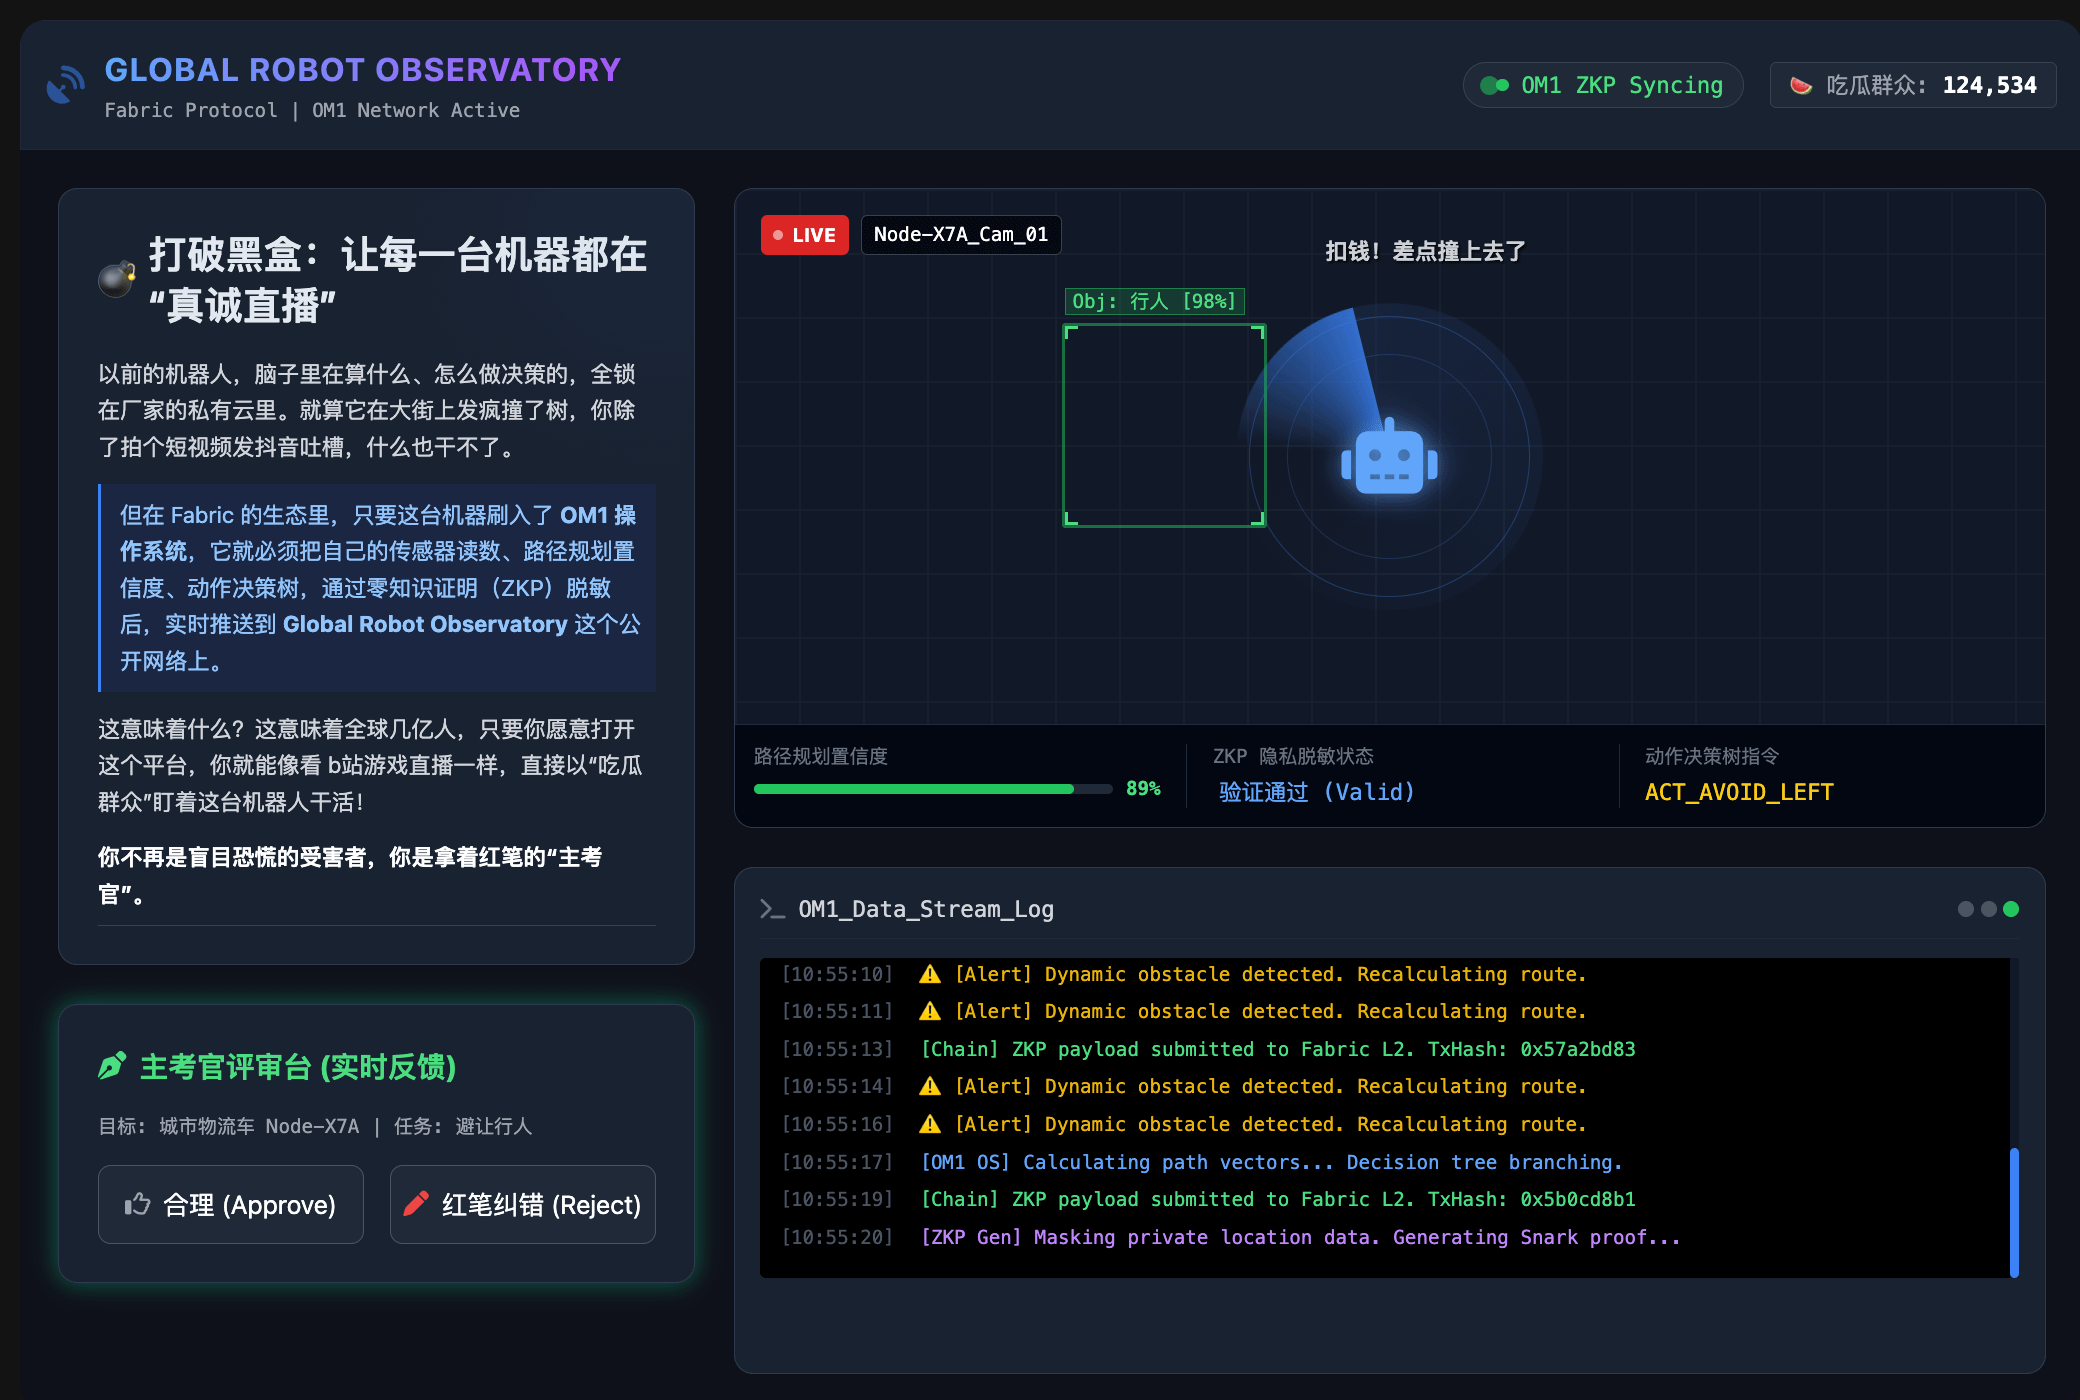The width and height of the screenshot is (2080, 1400).
Task: Click the TxHash 0x57a2bd83 log entry
Action: click(1278, 1049)
